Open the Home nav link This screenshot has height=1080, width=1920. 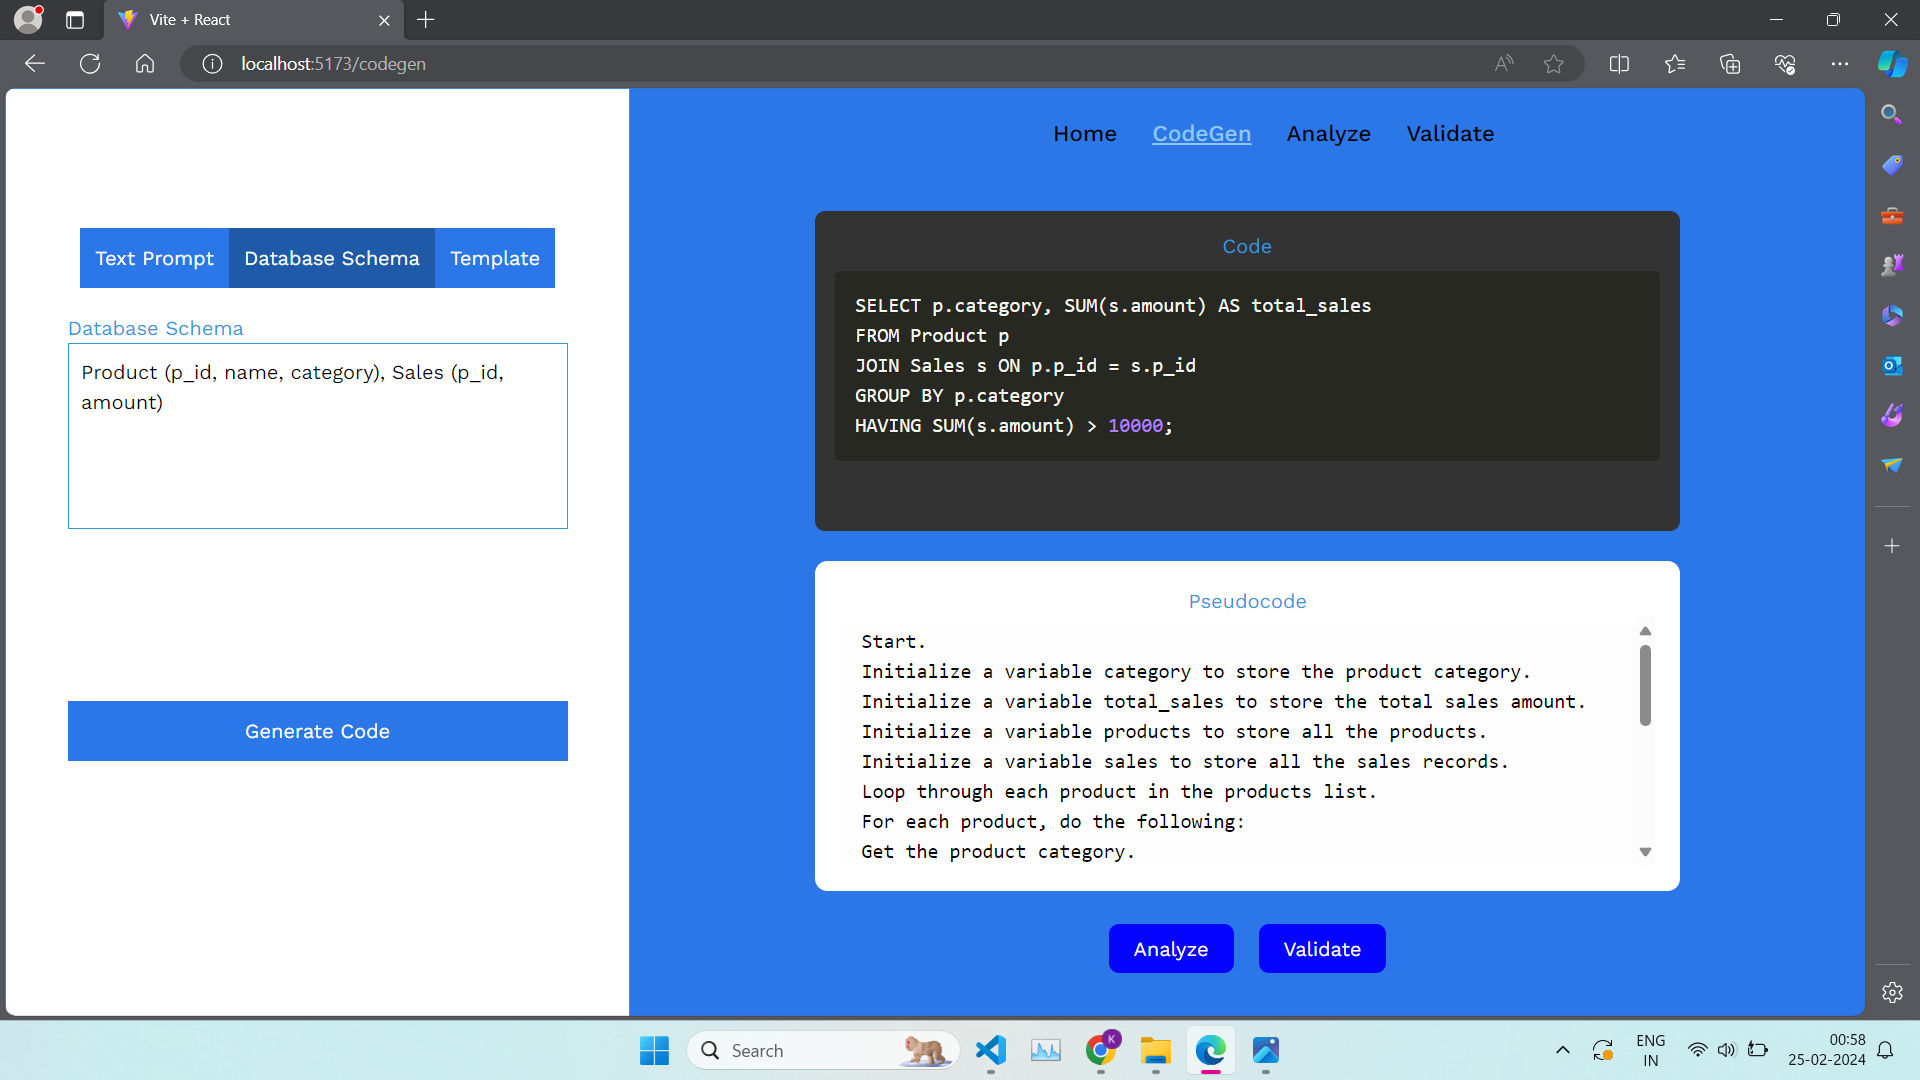pyautogui.click(x=1084, y=134)
